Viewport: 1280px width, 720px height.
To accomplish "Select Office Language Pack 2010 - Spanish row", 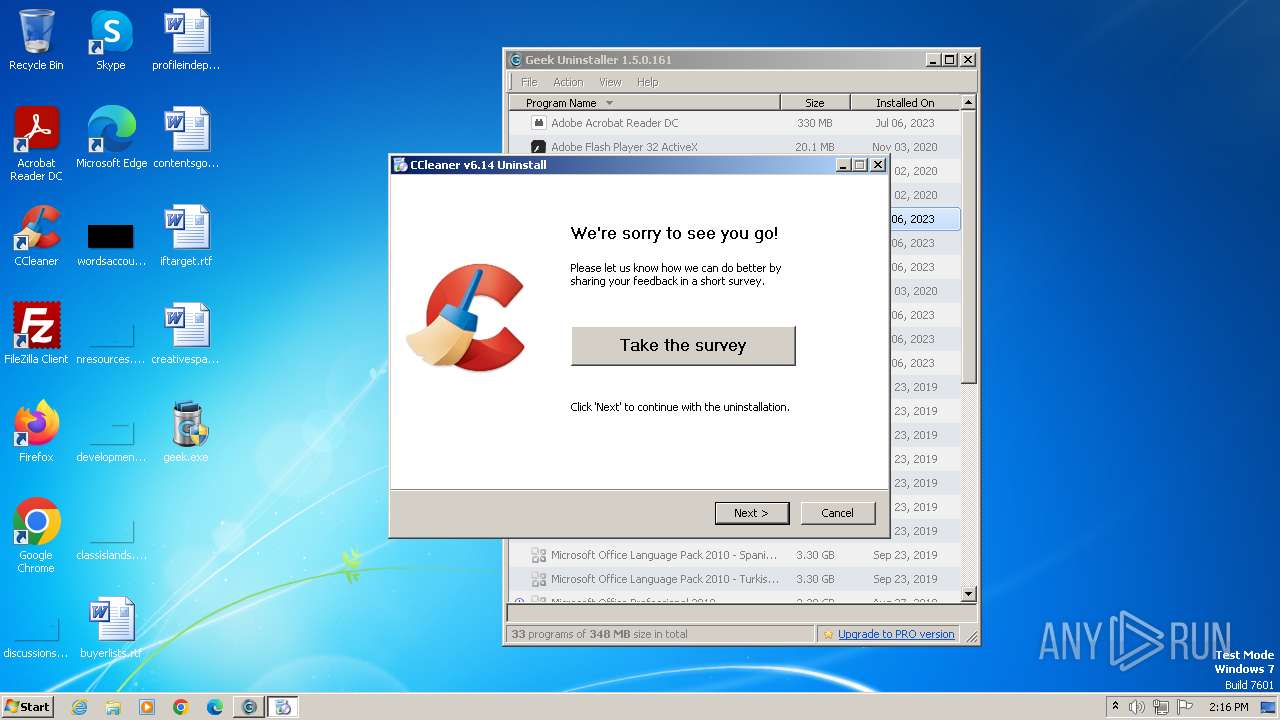I will click(x=734, y=555).
